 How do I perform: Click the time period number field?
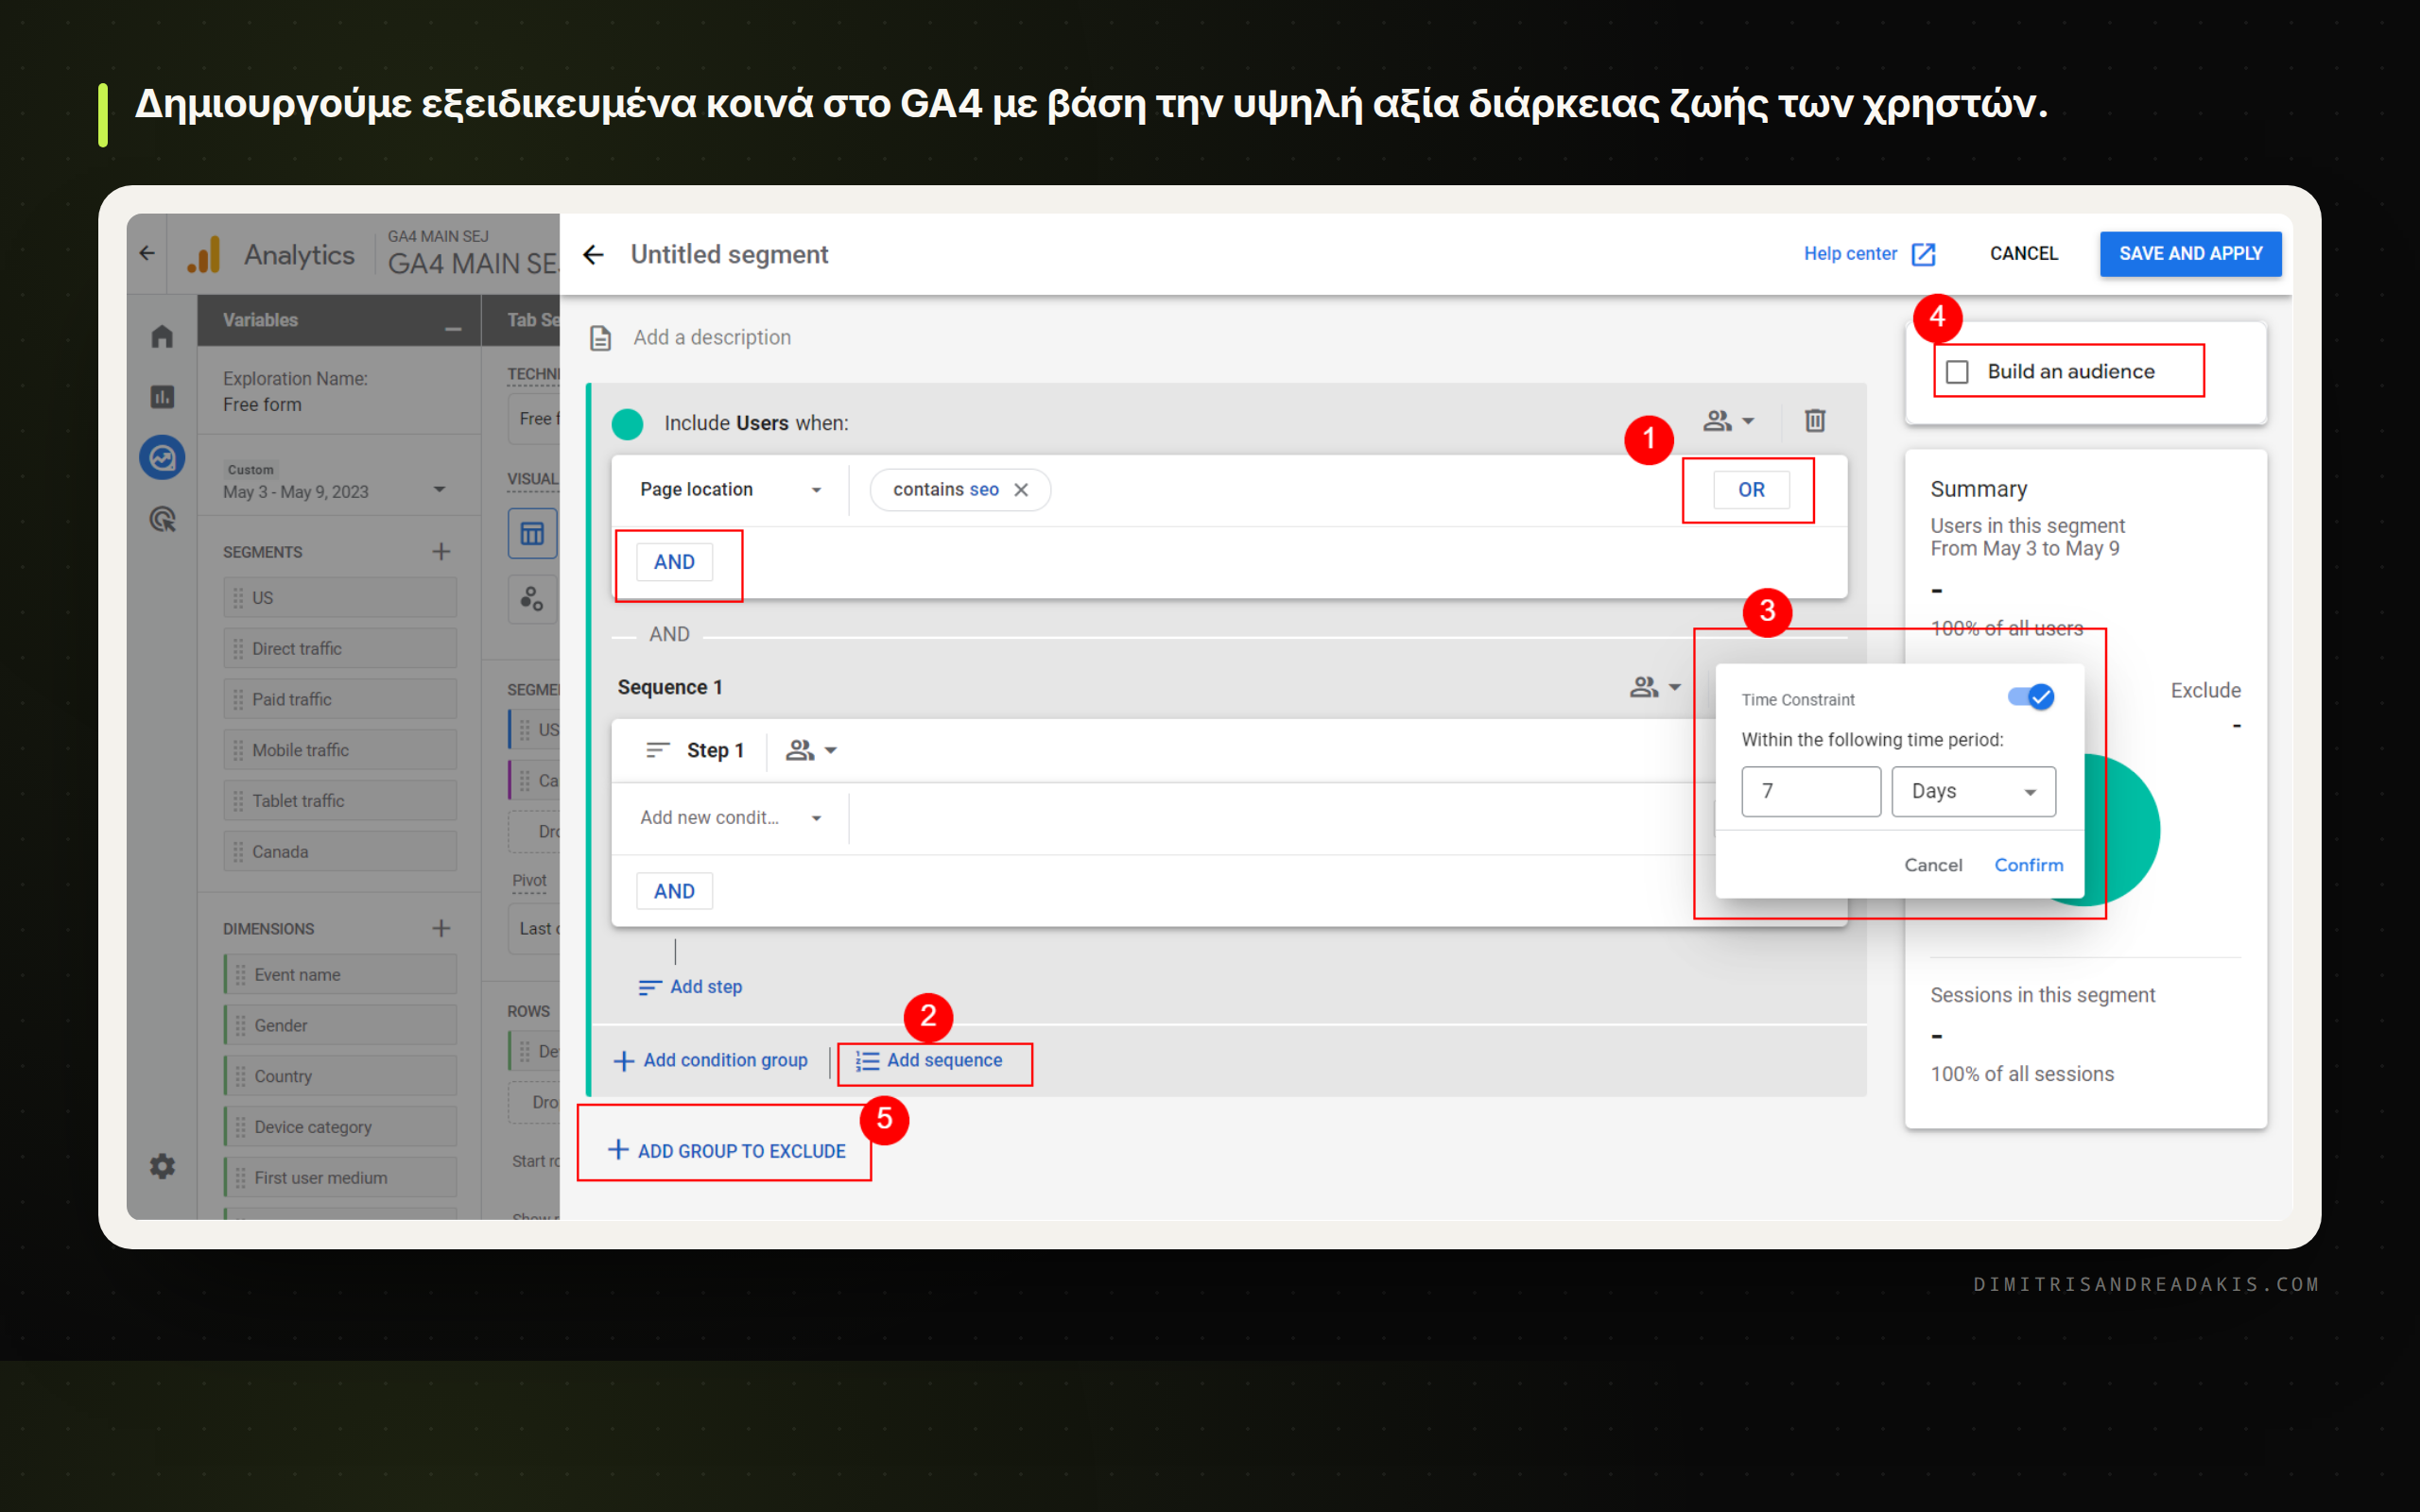point(1810,792)
